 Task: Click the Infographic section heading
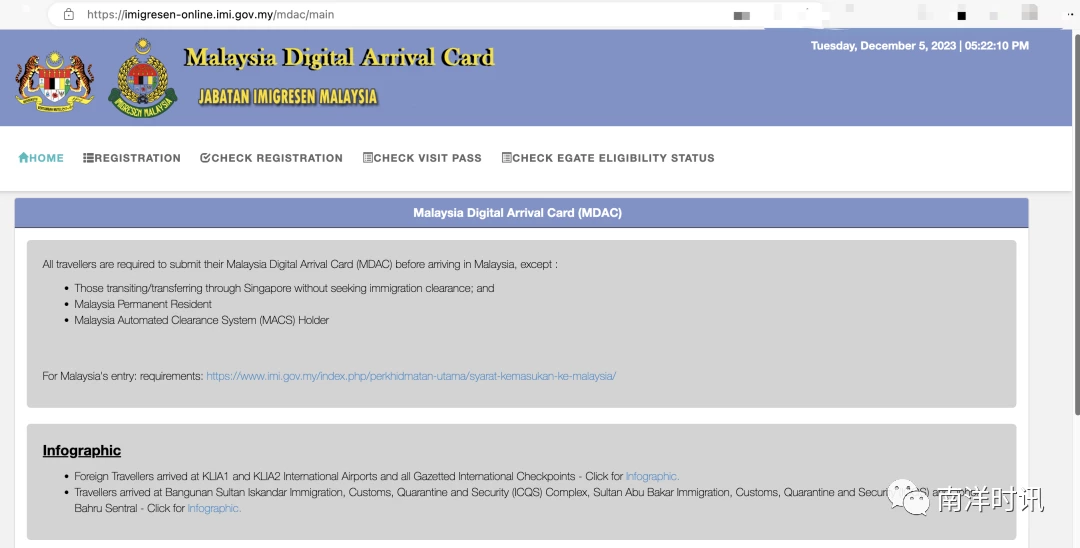[x=82, y=450]
